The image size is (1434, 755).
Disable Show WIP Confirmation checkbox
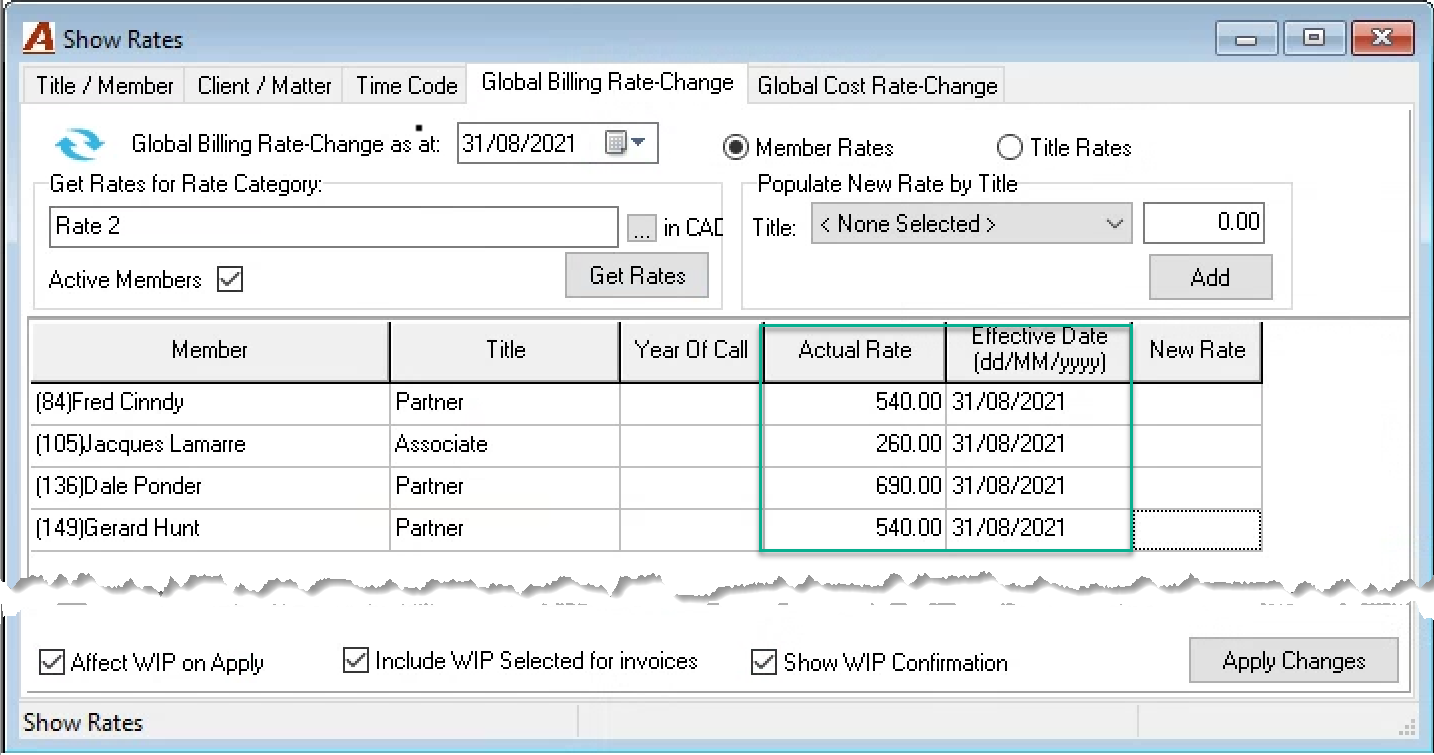(x=764, y=663)
